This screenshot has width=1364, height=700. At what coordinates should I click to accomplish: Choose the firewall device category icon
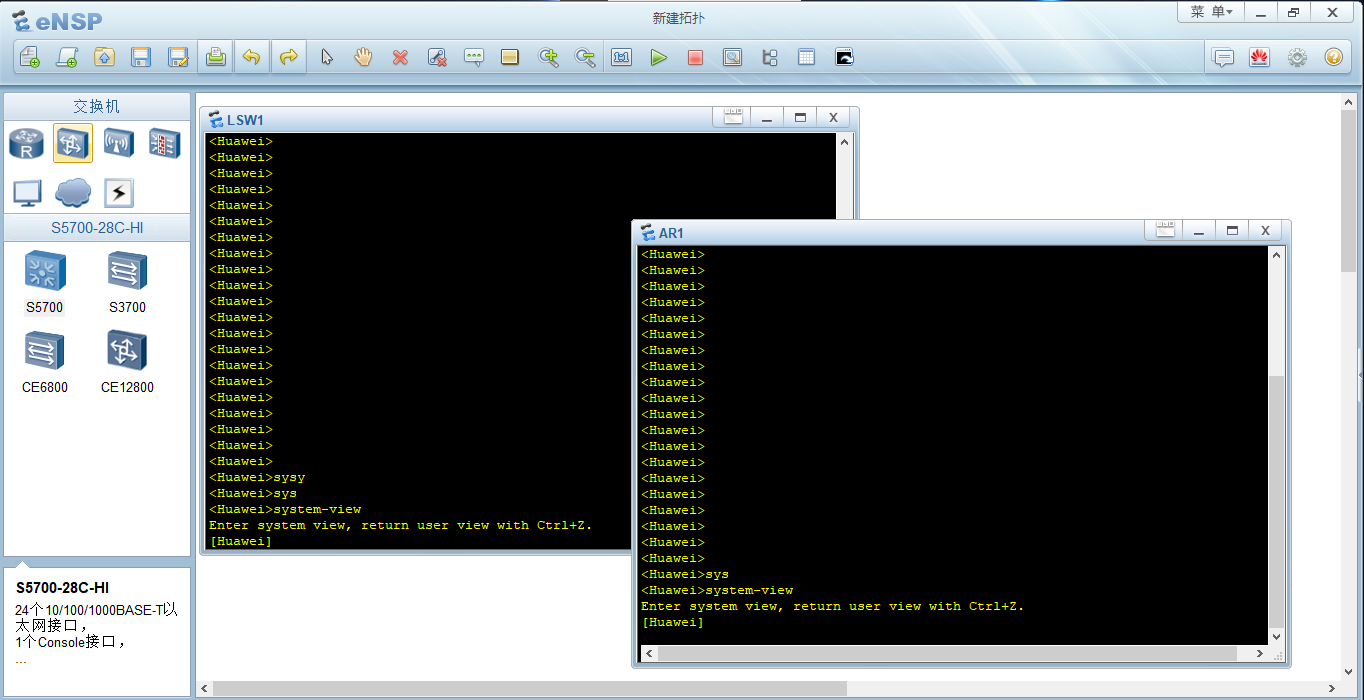click(165, 144)
